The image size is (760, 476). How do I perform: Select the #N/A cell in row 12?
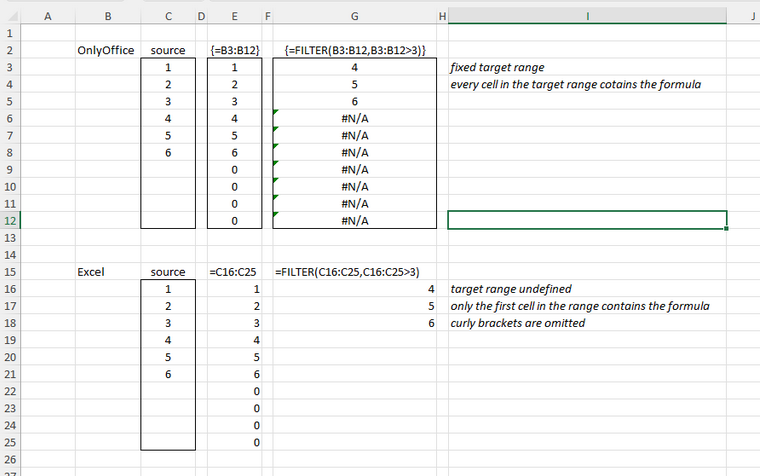pos(355,220)
